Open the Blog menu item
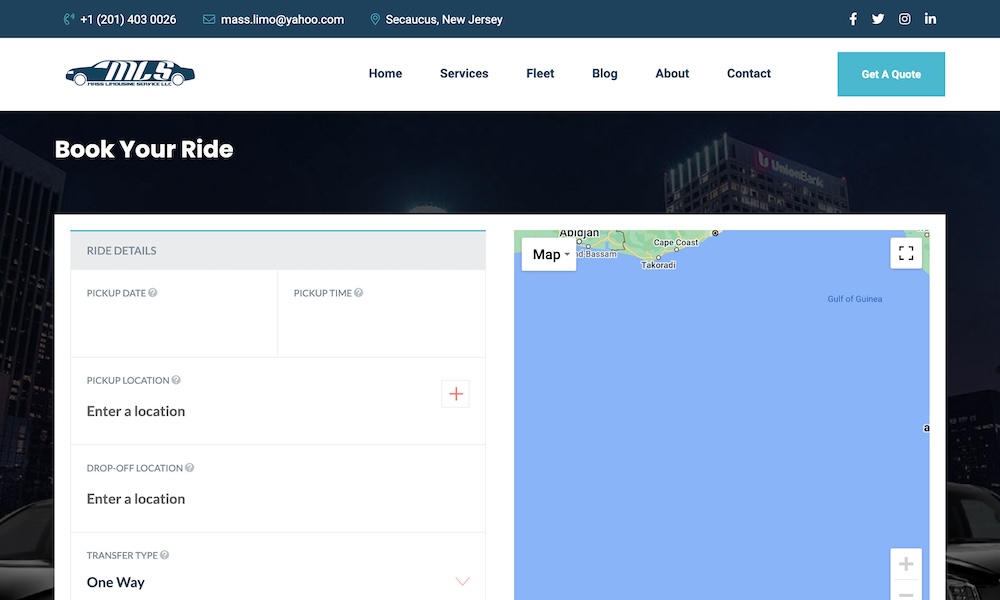This screenshot has height=600, width=1000. 605,73
